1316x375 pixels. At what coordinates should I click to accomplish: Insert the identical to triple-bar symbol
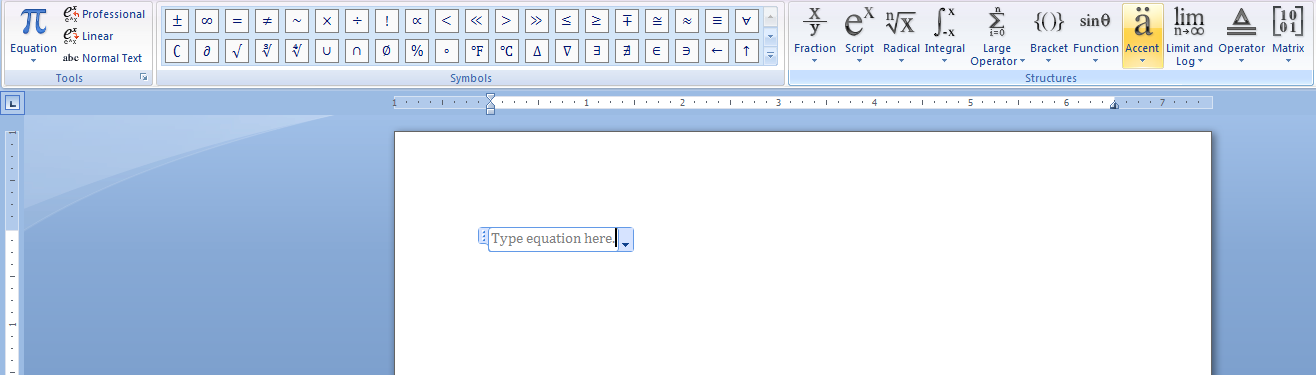pos(717,20)
